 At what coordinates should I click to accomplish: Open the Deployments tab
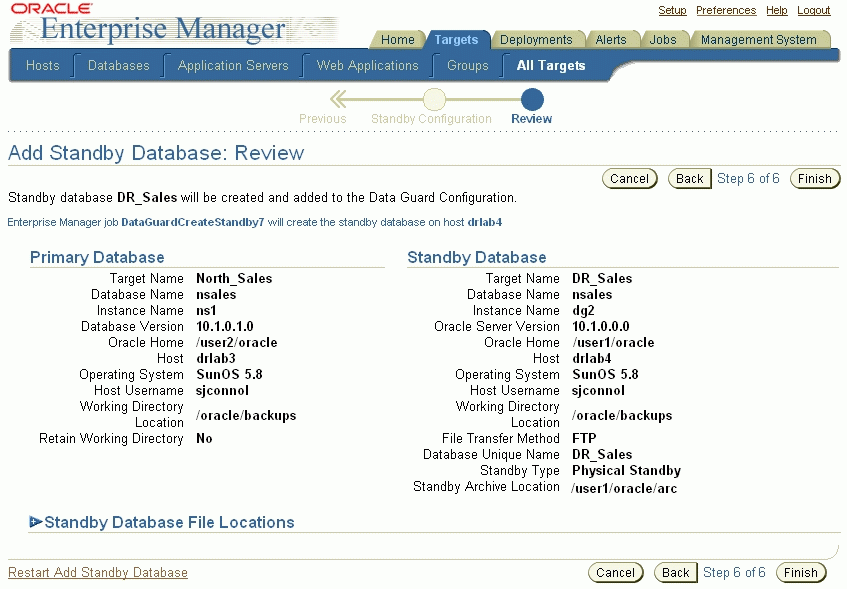pyautogui.click(x=536, y=40)
